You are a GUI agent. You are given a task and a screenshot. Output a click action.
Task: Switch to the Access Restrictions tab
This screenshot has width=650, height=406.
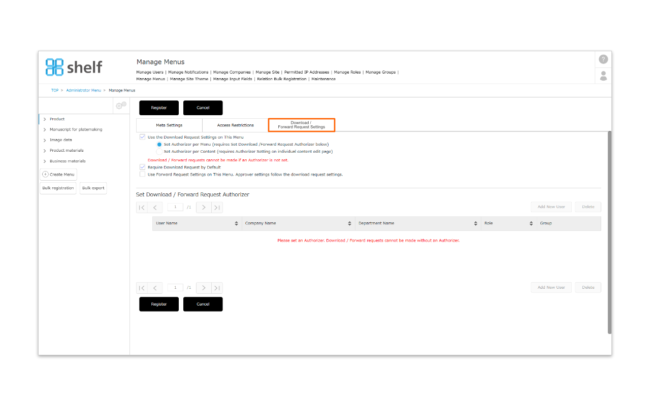tap(235, 125)
